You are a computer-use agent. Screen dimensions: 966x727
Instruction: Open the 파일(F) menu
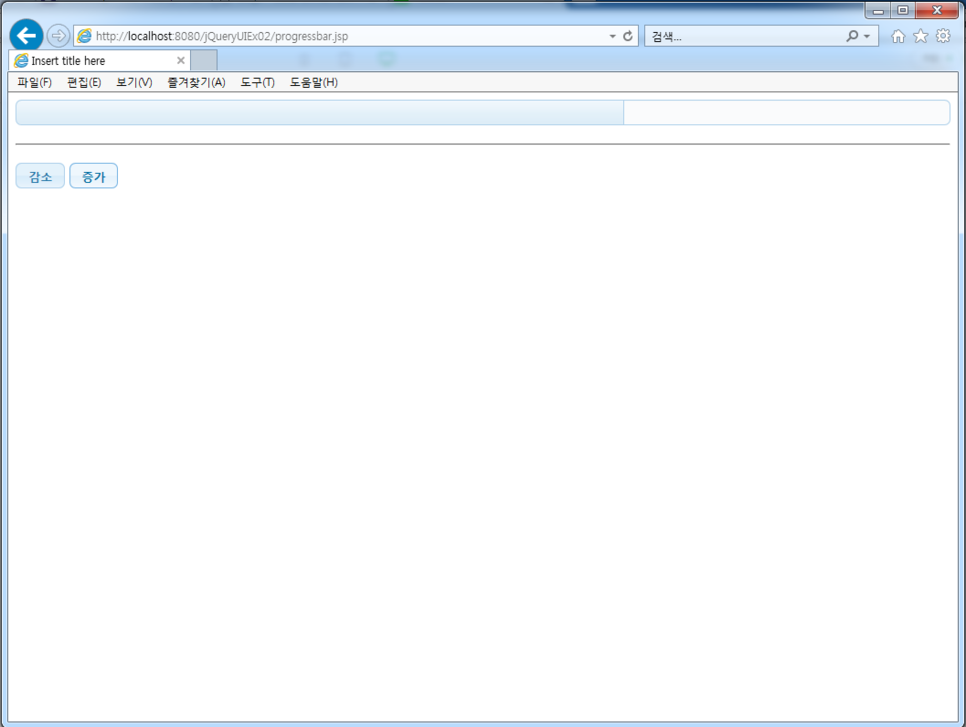coord(34,83)
